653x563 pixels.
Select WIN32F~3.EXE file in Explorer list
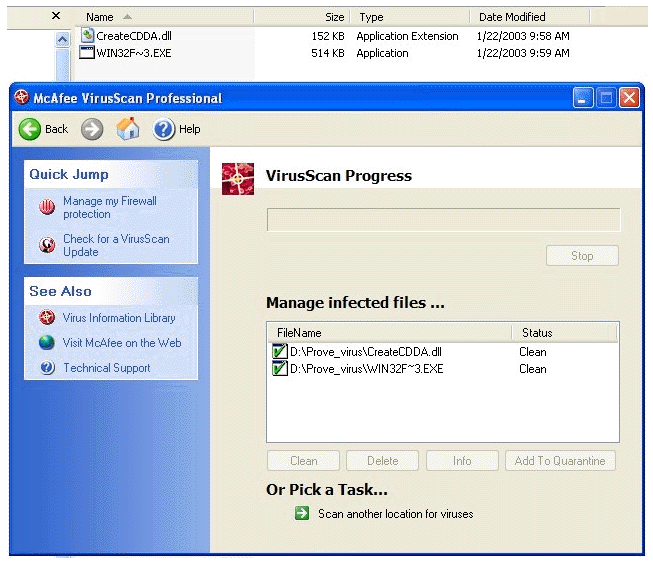click(x=133, y=53)
